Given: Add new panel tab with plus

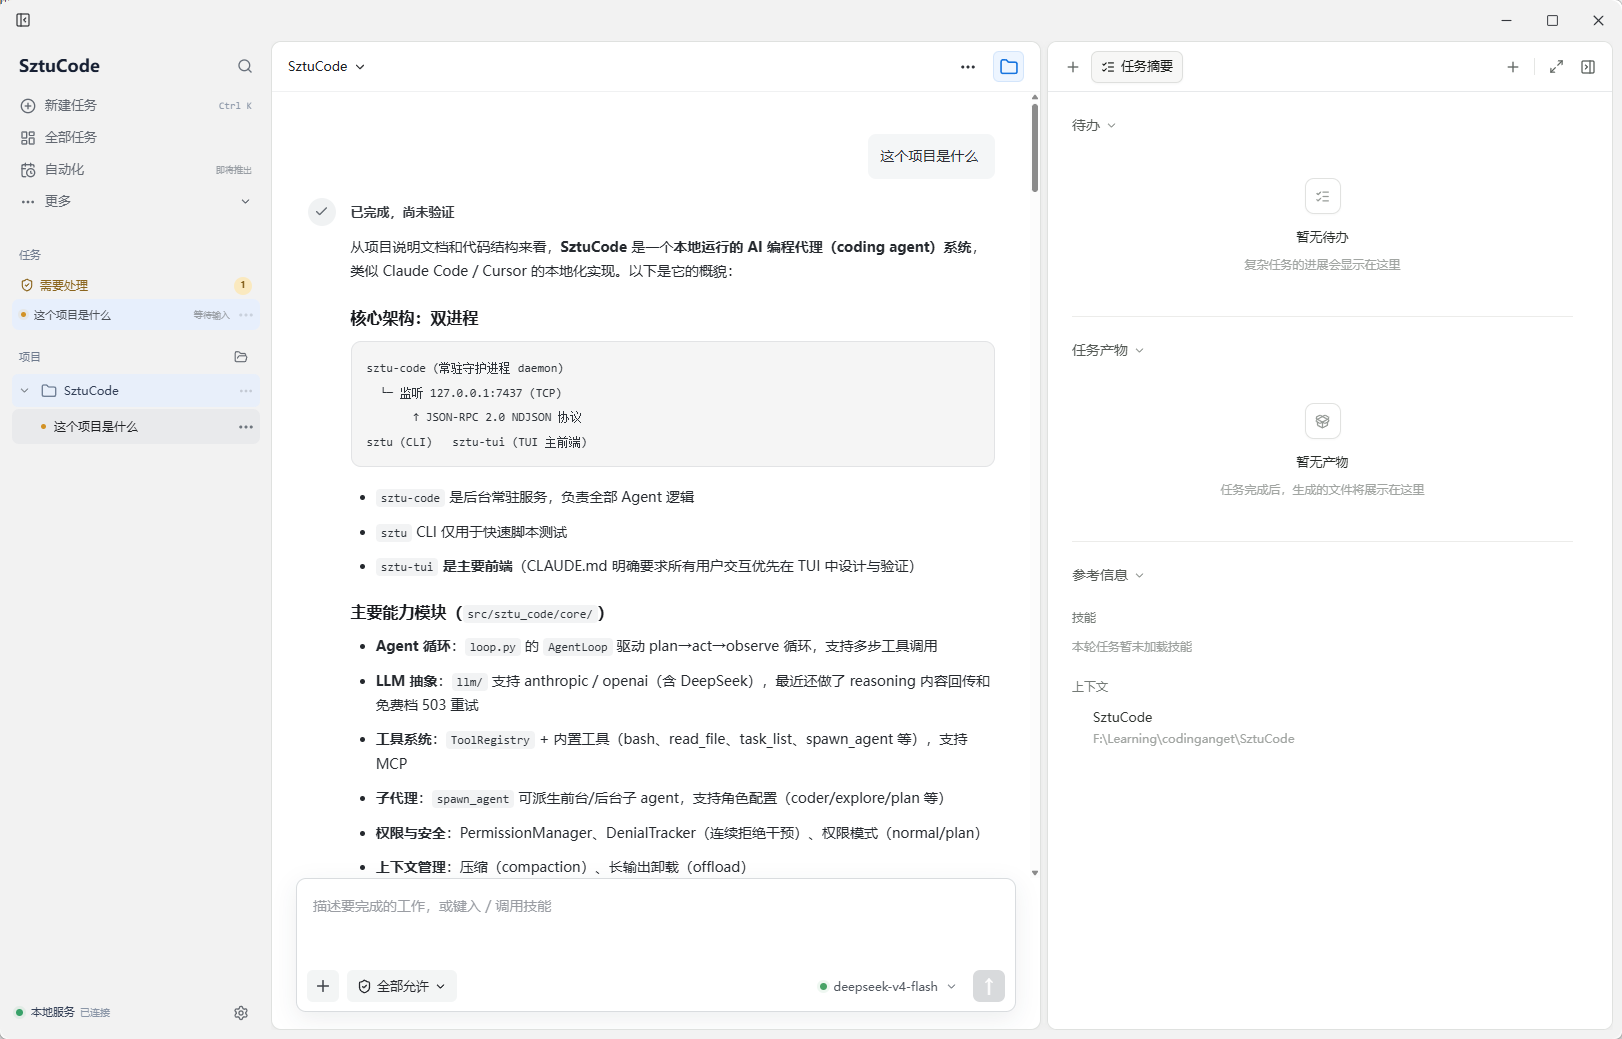Looking at the screenshot, I should point(1513,67).
